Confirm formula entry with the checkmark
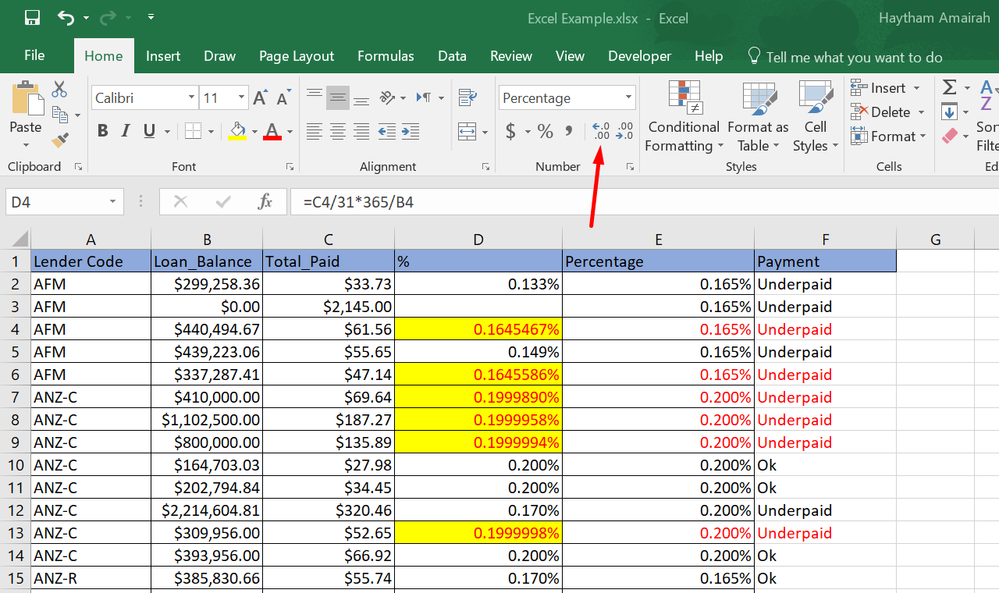The image size is (999, 593). pyautogui.click(x=223, y=202)
